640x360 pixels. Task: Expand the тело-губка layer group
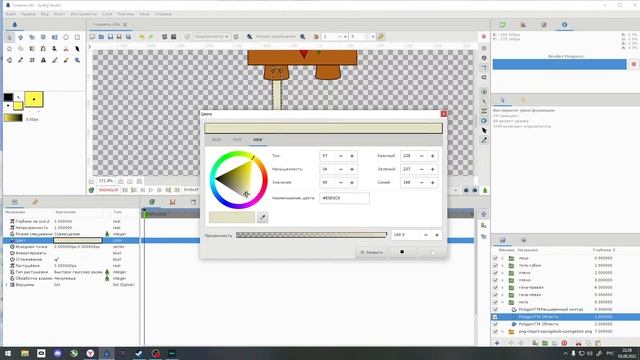503,265
